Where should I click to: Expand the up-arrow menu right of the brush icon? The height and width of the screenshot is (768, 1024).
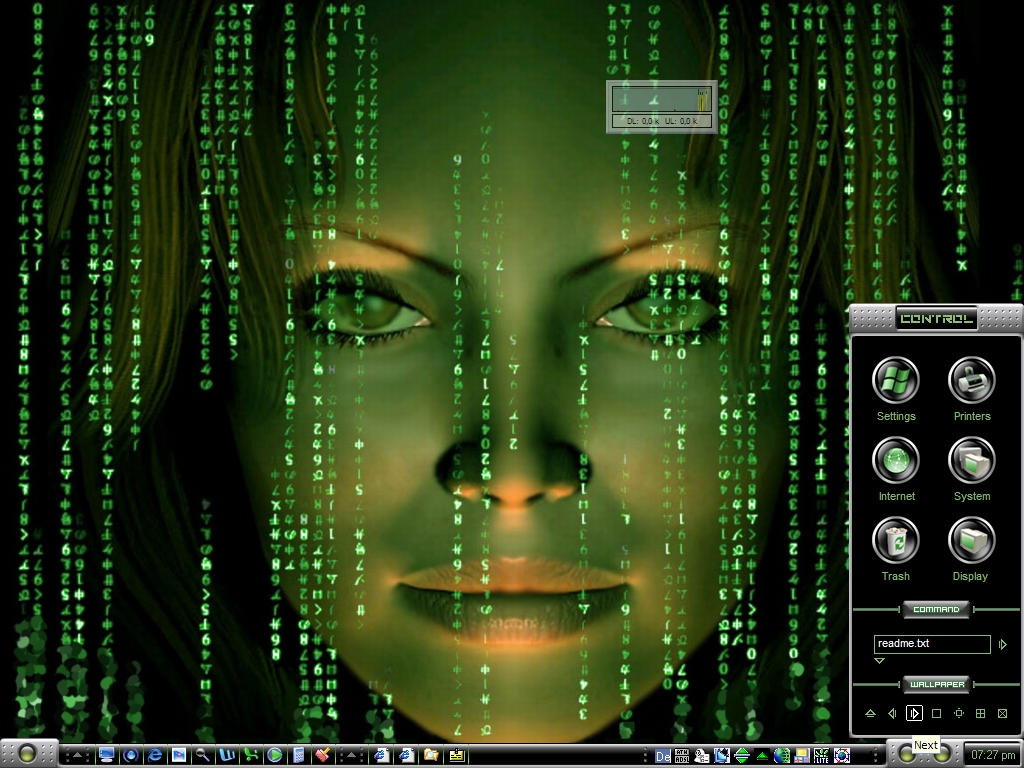point(351,755)
